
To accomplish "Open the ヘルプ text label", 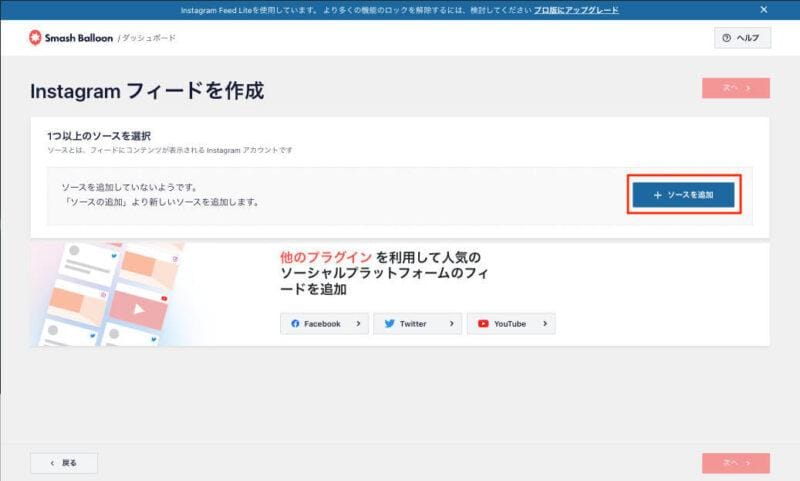I will coord(747,38).
